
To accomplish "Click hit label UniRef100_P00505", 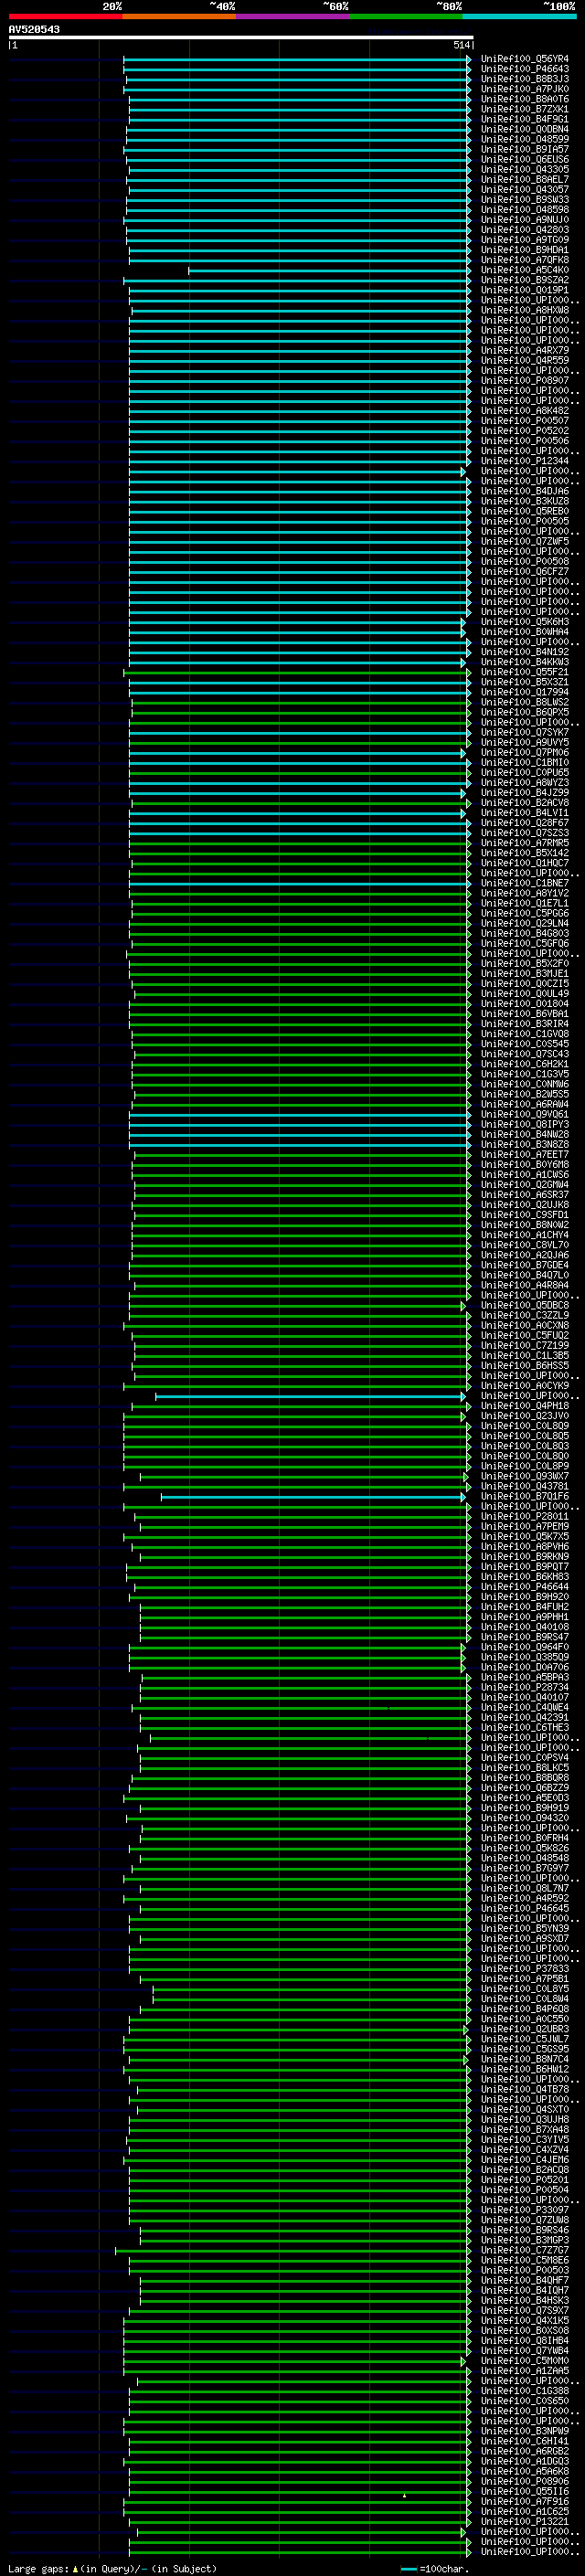I will [x=525, y=521].
